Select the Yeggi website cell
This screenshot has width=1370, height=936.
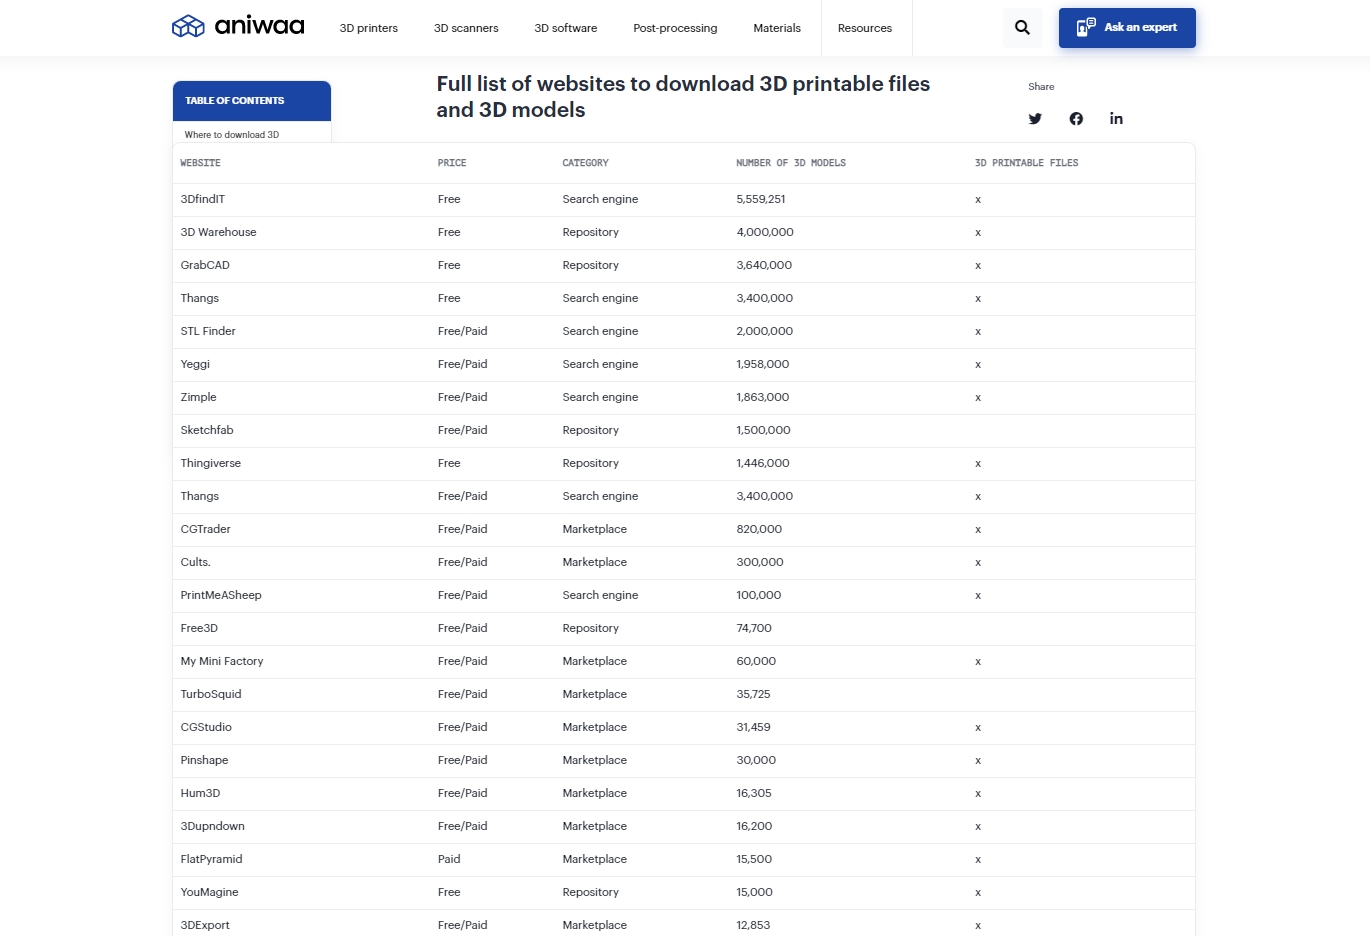[195, 364]
